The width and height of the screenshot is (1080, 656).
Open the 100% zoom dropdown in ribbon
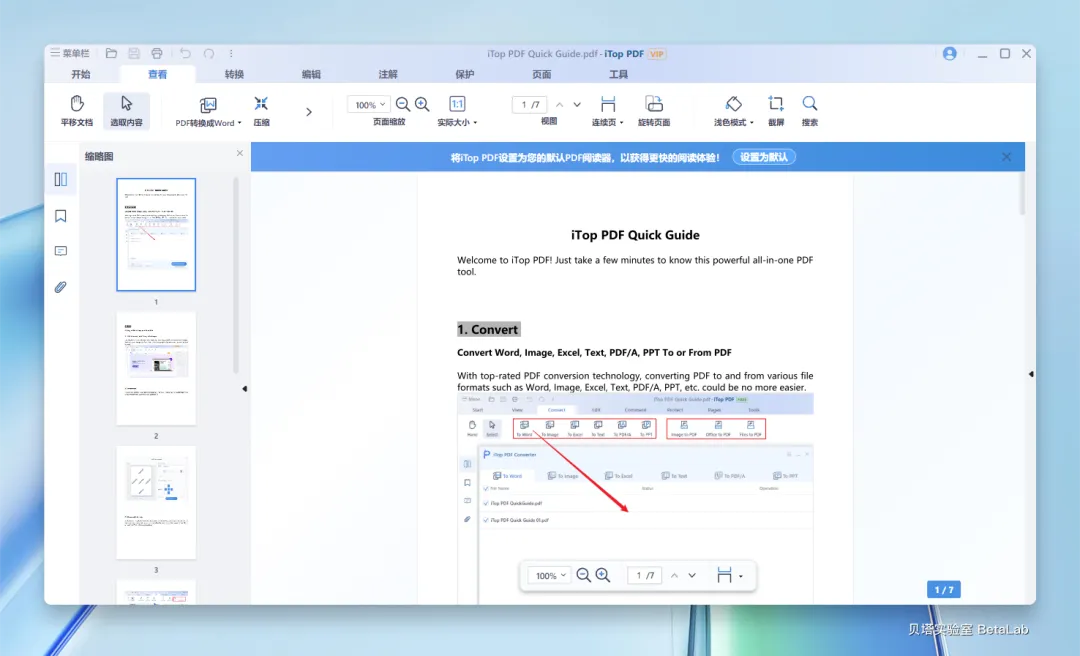[x=368, y=105]
